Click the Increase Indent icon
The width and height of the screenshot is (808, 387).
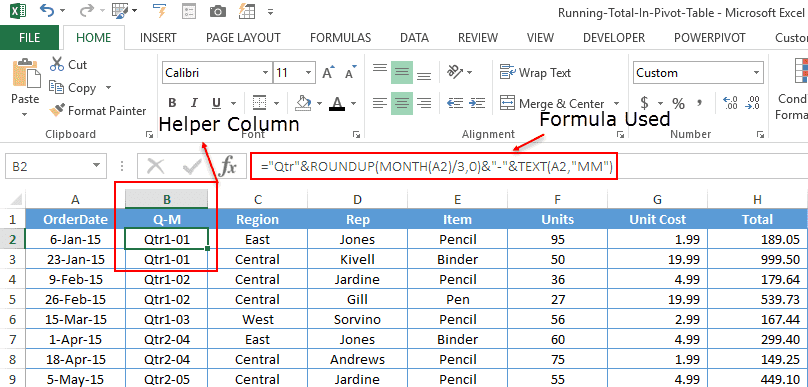pos(478,103)
